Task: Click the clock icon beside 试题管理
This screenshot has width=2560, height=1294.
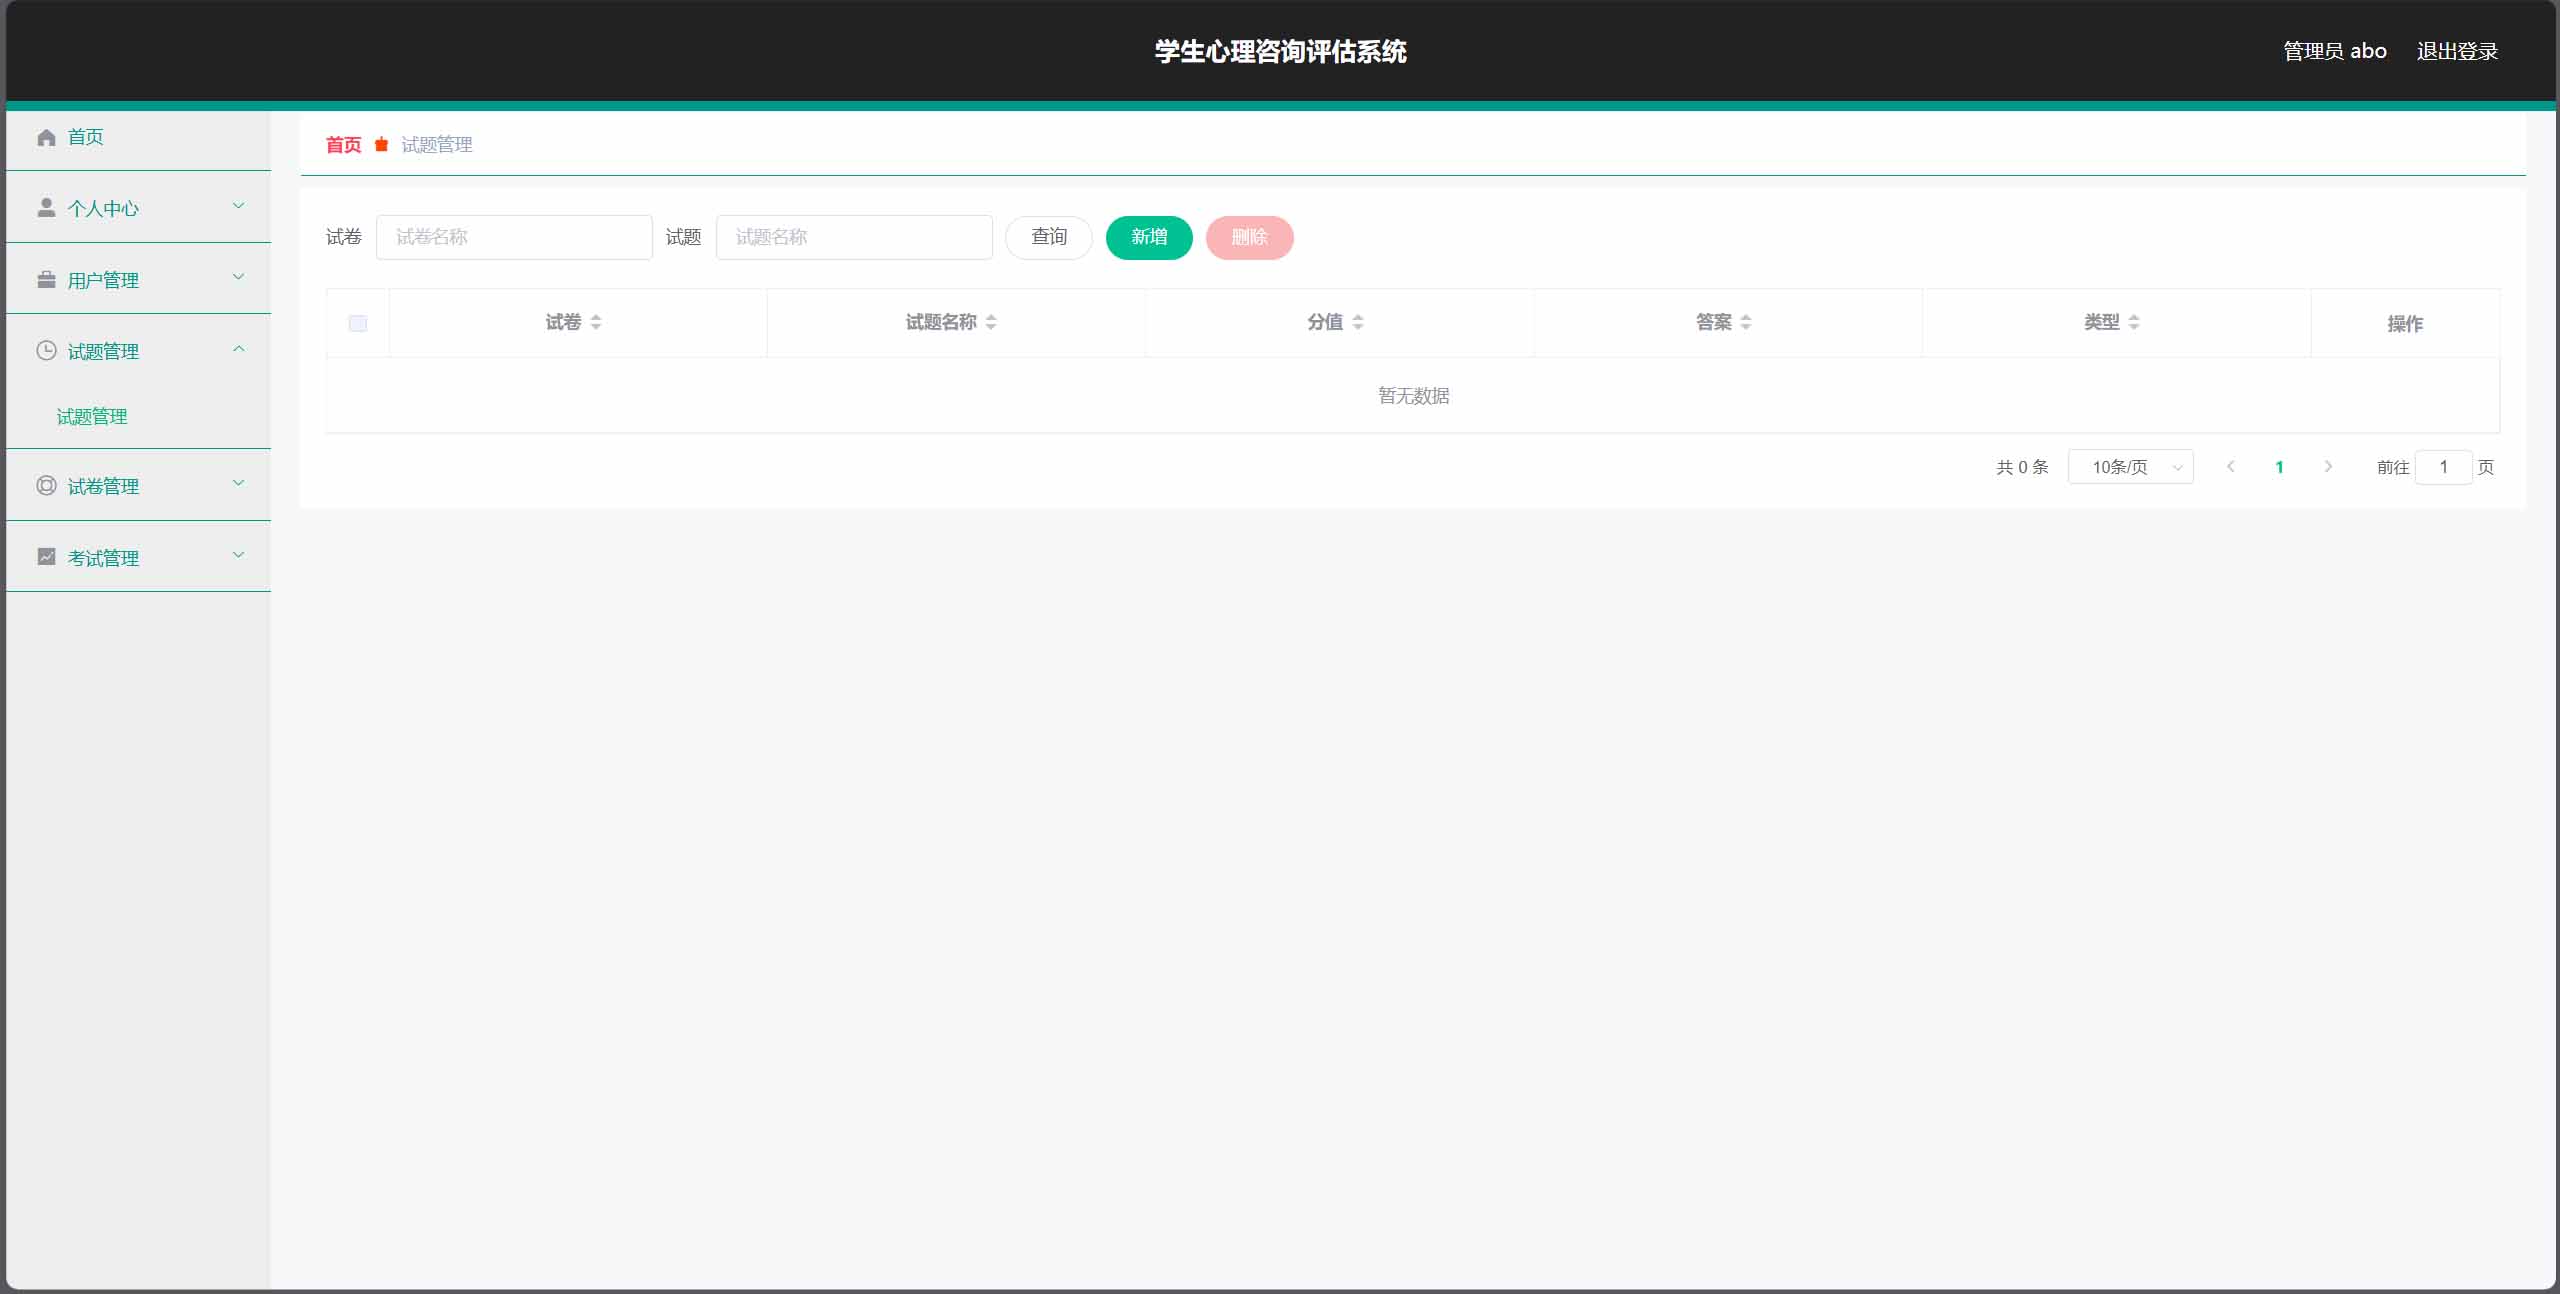Action: tap(46, 350)
